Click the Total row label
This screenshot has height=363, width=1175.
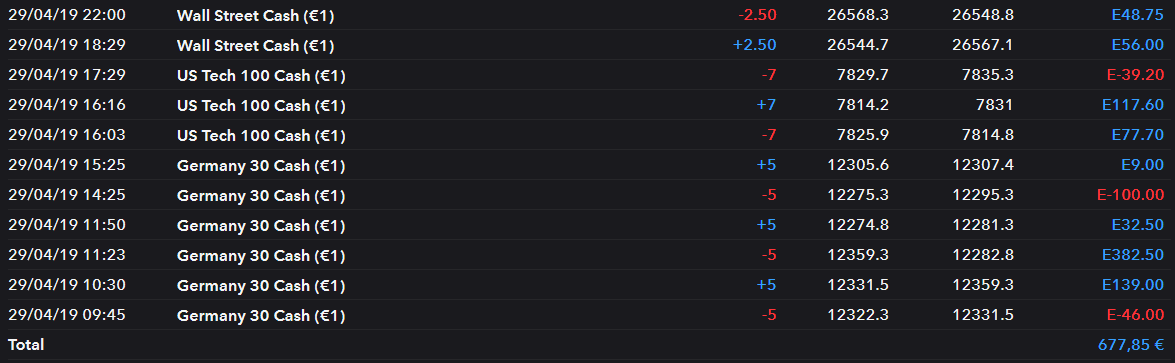26,345
